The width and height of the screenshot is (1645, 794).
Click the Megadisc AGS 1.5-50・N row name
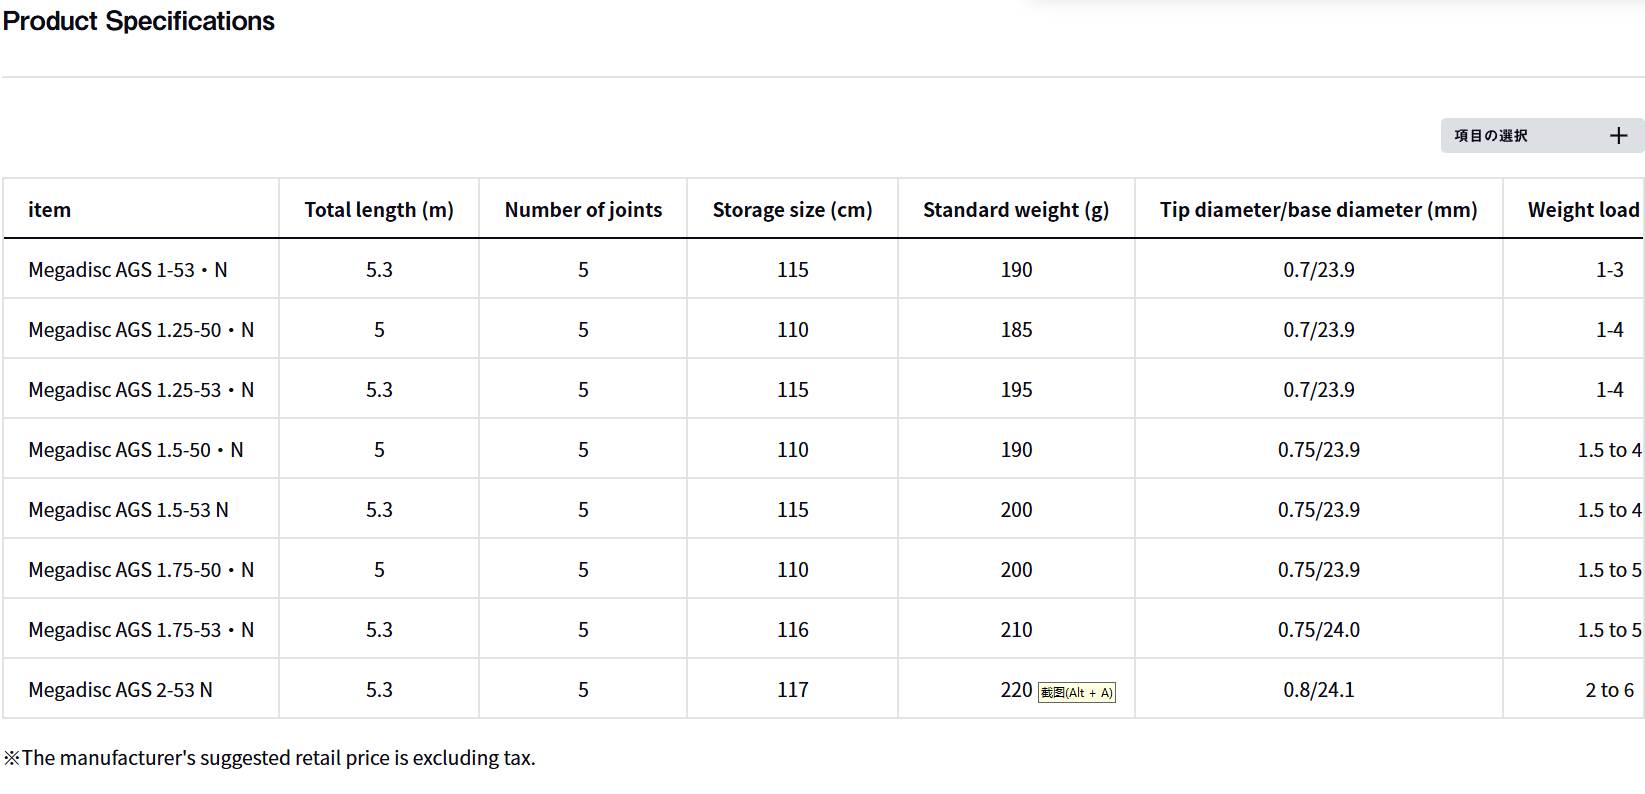[136, 450]
